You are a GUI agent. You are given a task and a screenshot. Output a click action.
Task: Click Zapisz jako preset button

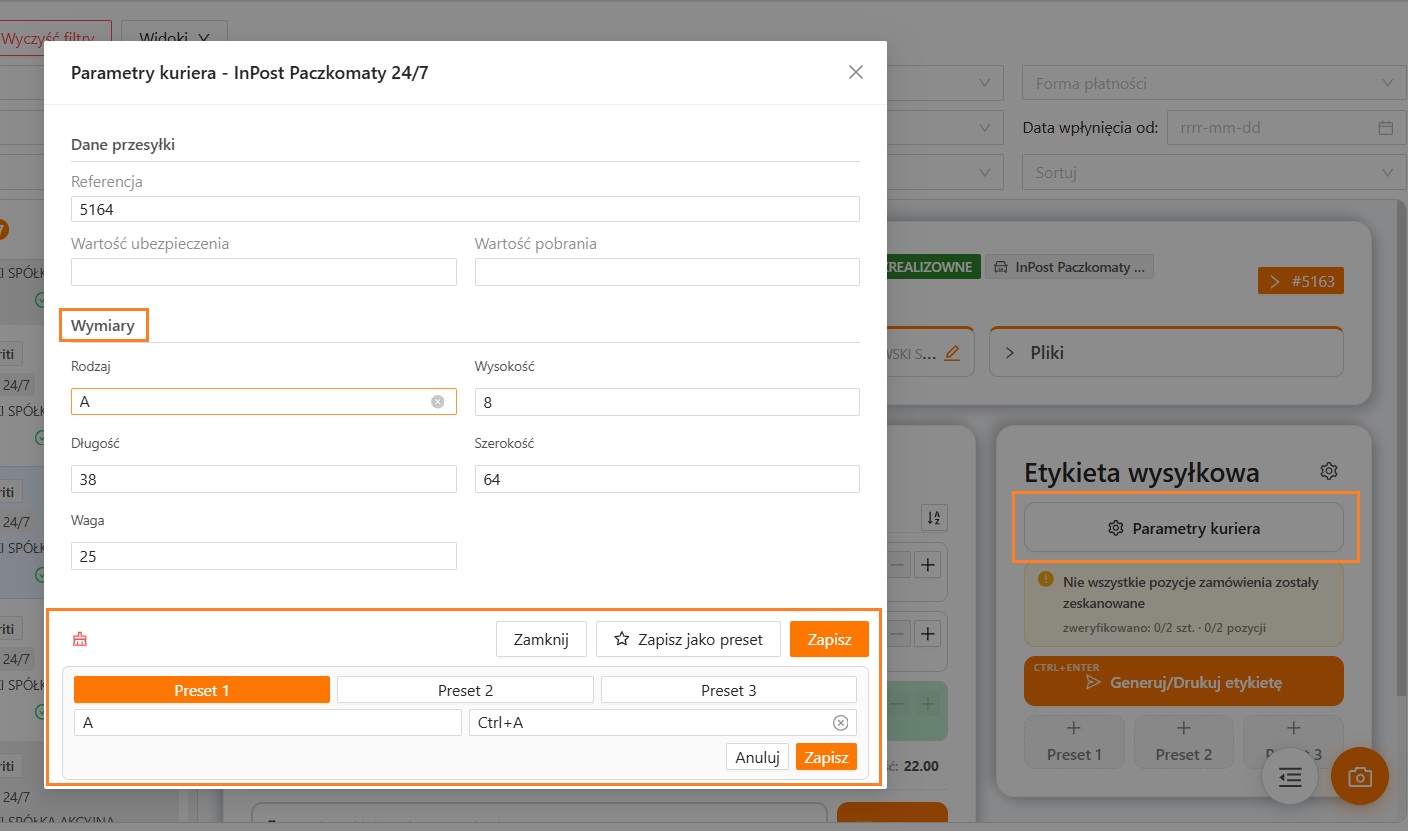tap(688, 640)
